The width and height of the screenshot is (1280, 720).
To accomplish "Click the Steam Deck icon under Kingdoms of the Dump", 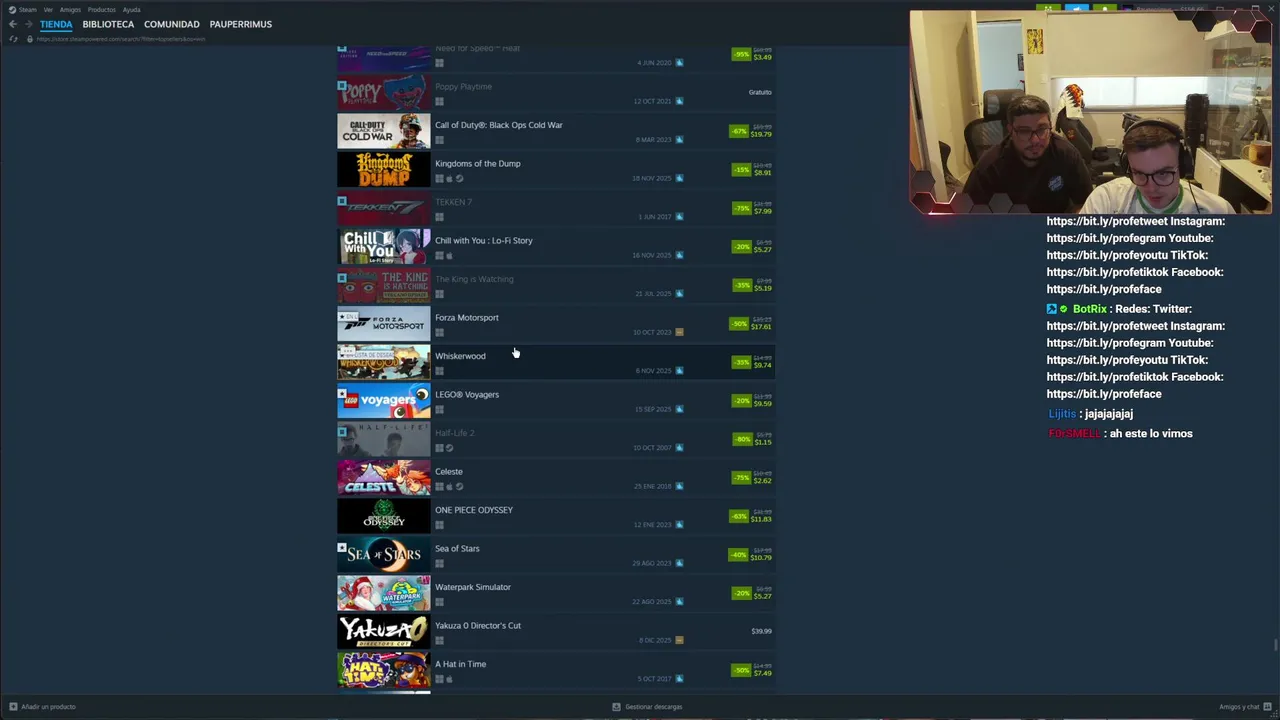I will (x=459, y=178).
